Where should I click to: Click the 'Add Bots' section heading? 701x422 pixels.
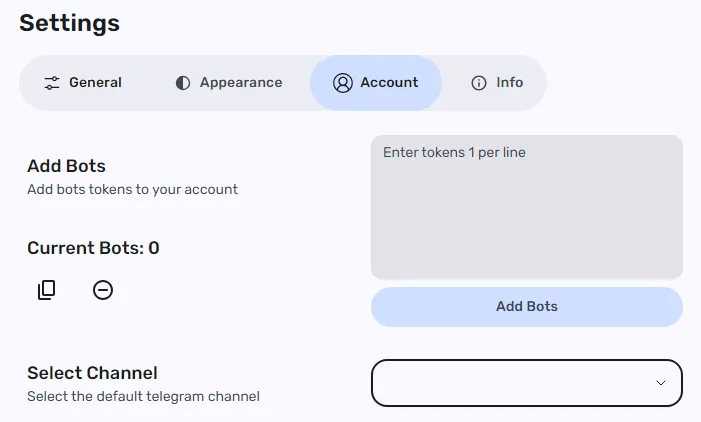point(66,166)
